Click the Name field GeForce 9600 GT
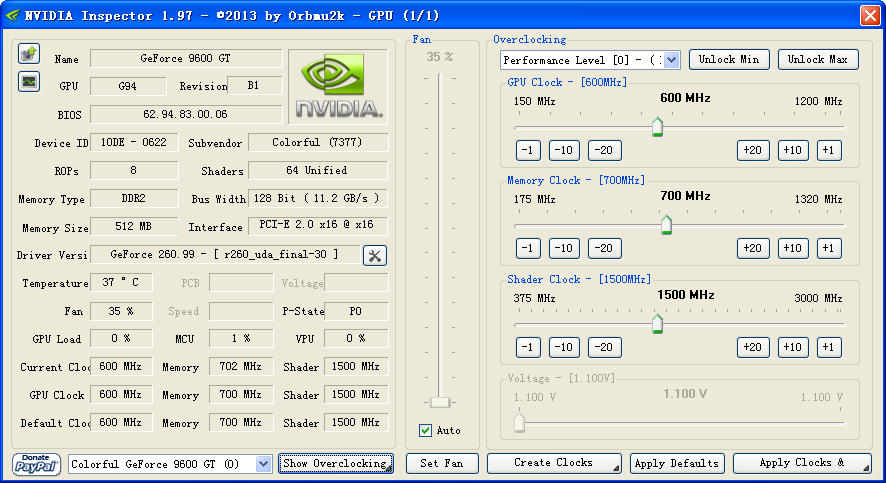886x483 pixels. [x=186, y=58]
